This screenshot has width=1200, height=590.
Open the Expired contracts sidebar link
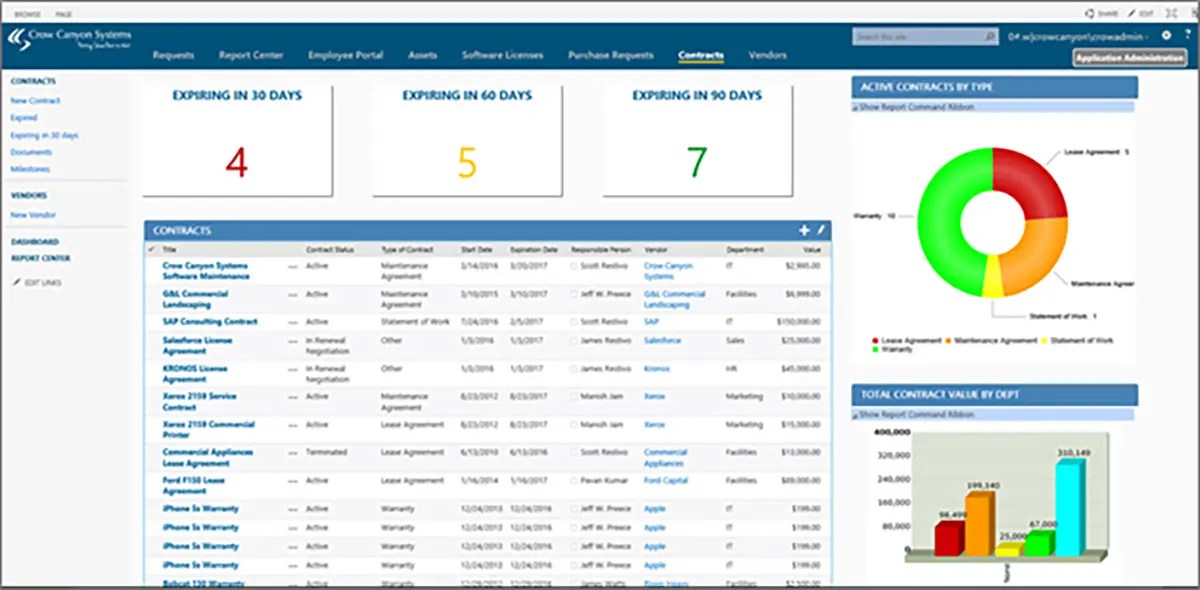tap(24, 118)
